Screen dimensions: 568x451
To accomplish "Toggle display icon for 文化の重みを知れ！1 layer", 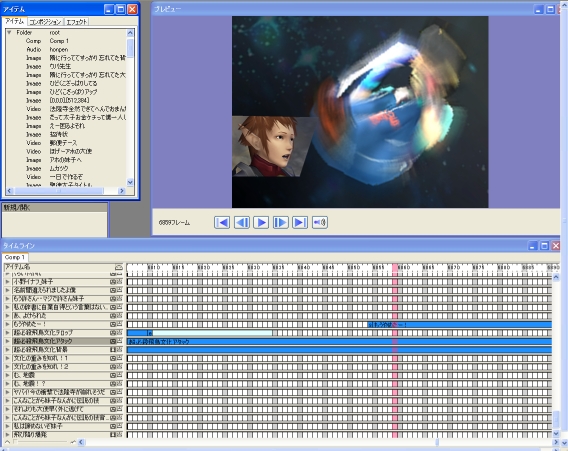I will click(113, 358).
